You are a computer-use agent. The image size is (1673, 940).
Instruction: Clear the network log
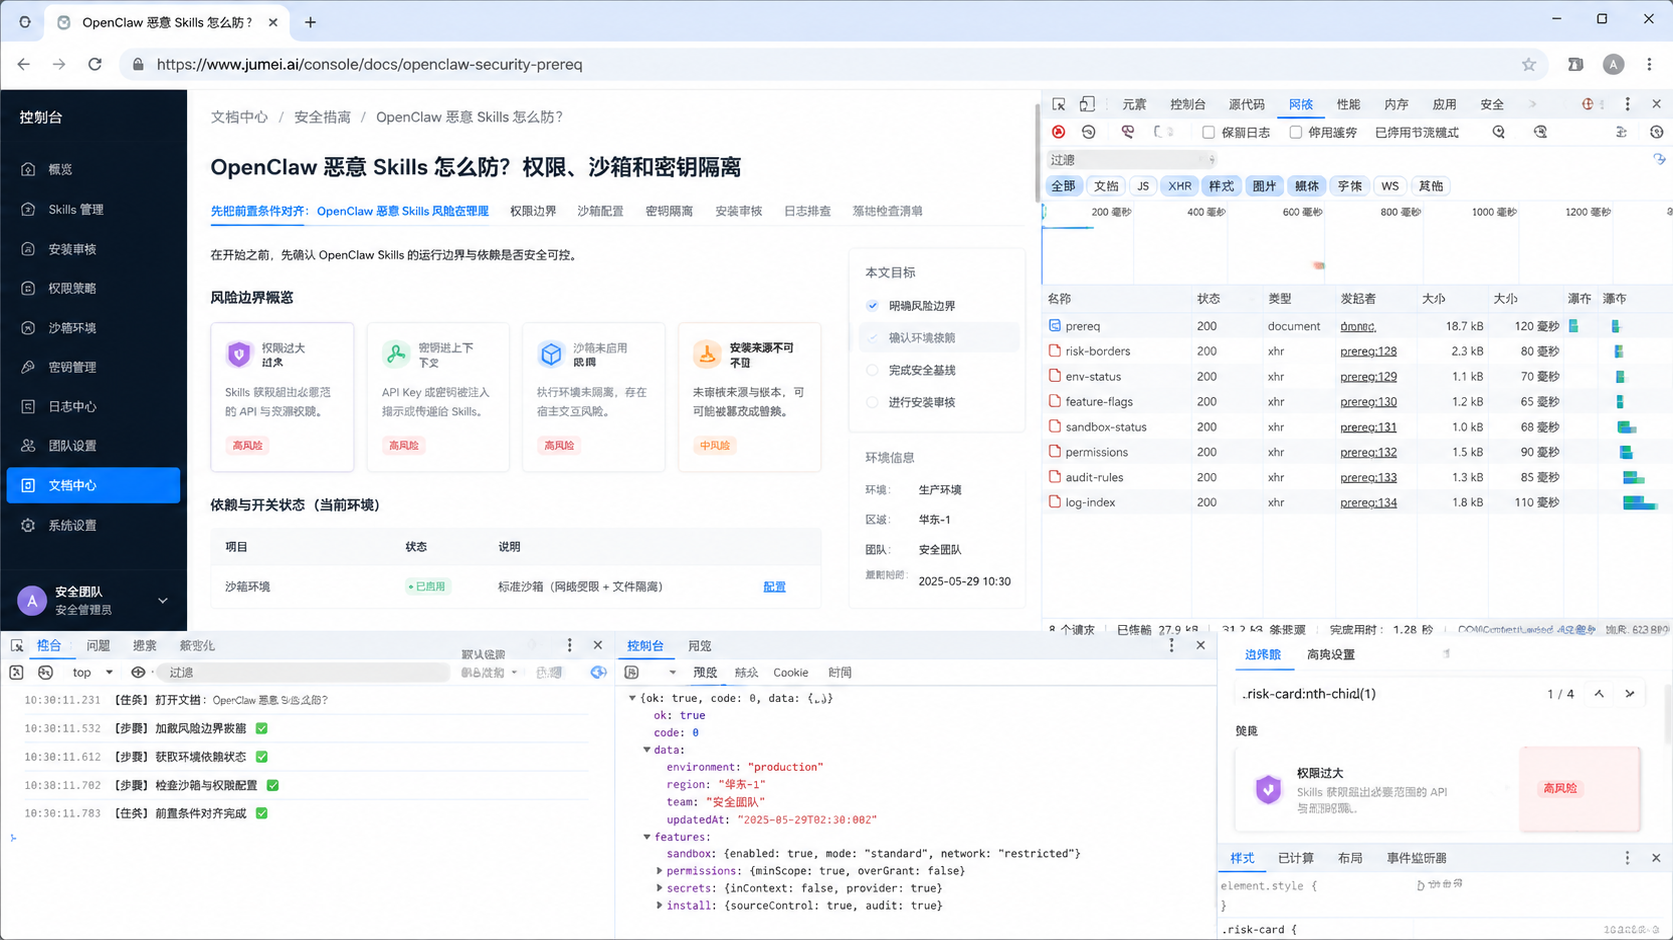point(1089,132)
